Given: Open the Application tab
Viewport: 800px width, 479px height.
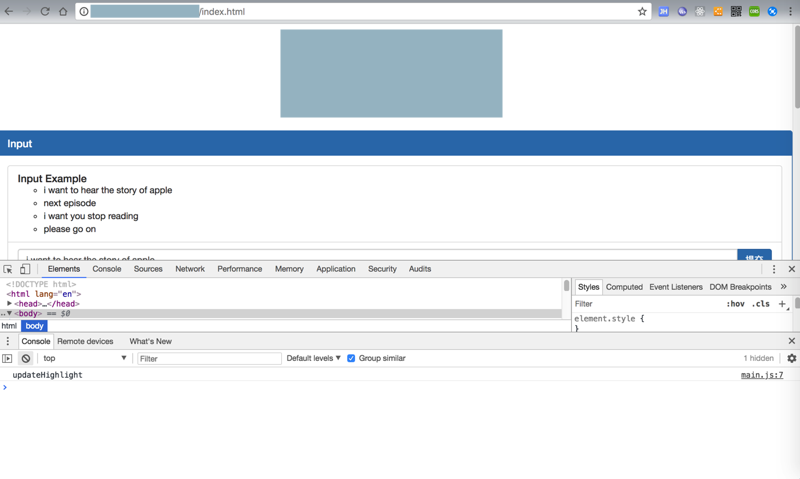Looking at the screenshot, I should pyautogui.click(x=336, y=269).
